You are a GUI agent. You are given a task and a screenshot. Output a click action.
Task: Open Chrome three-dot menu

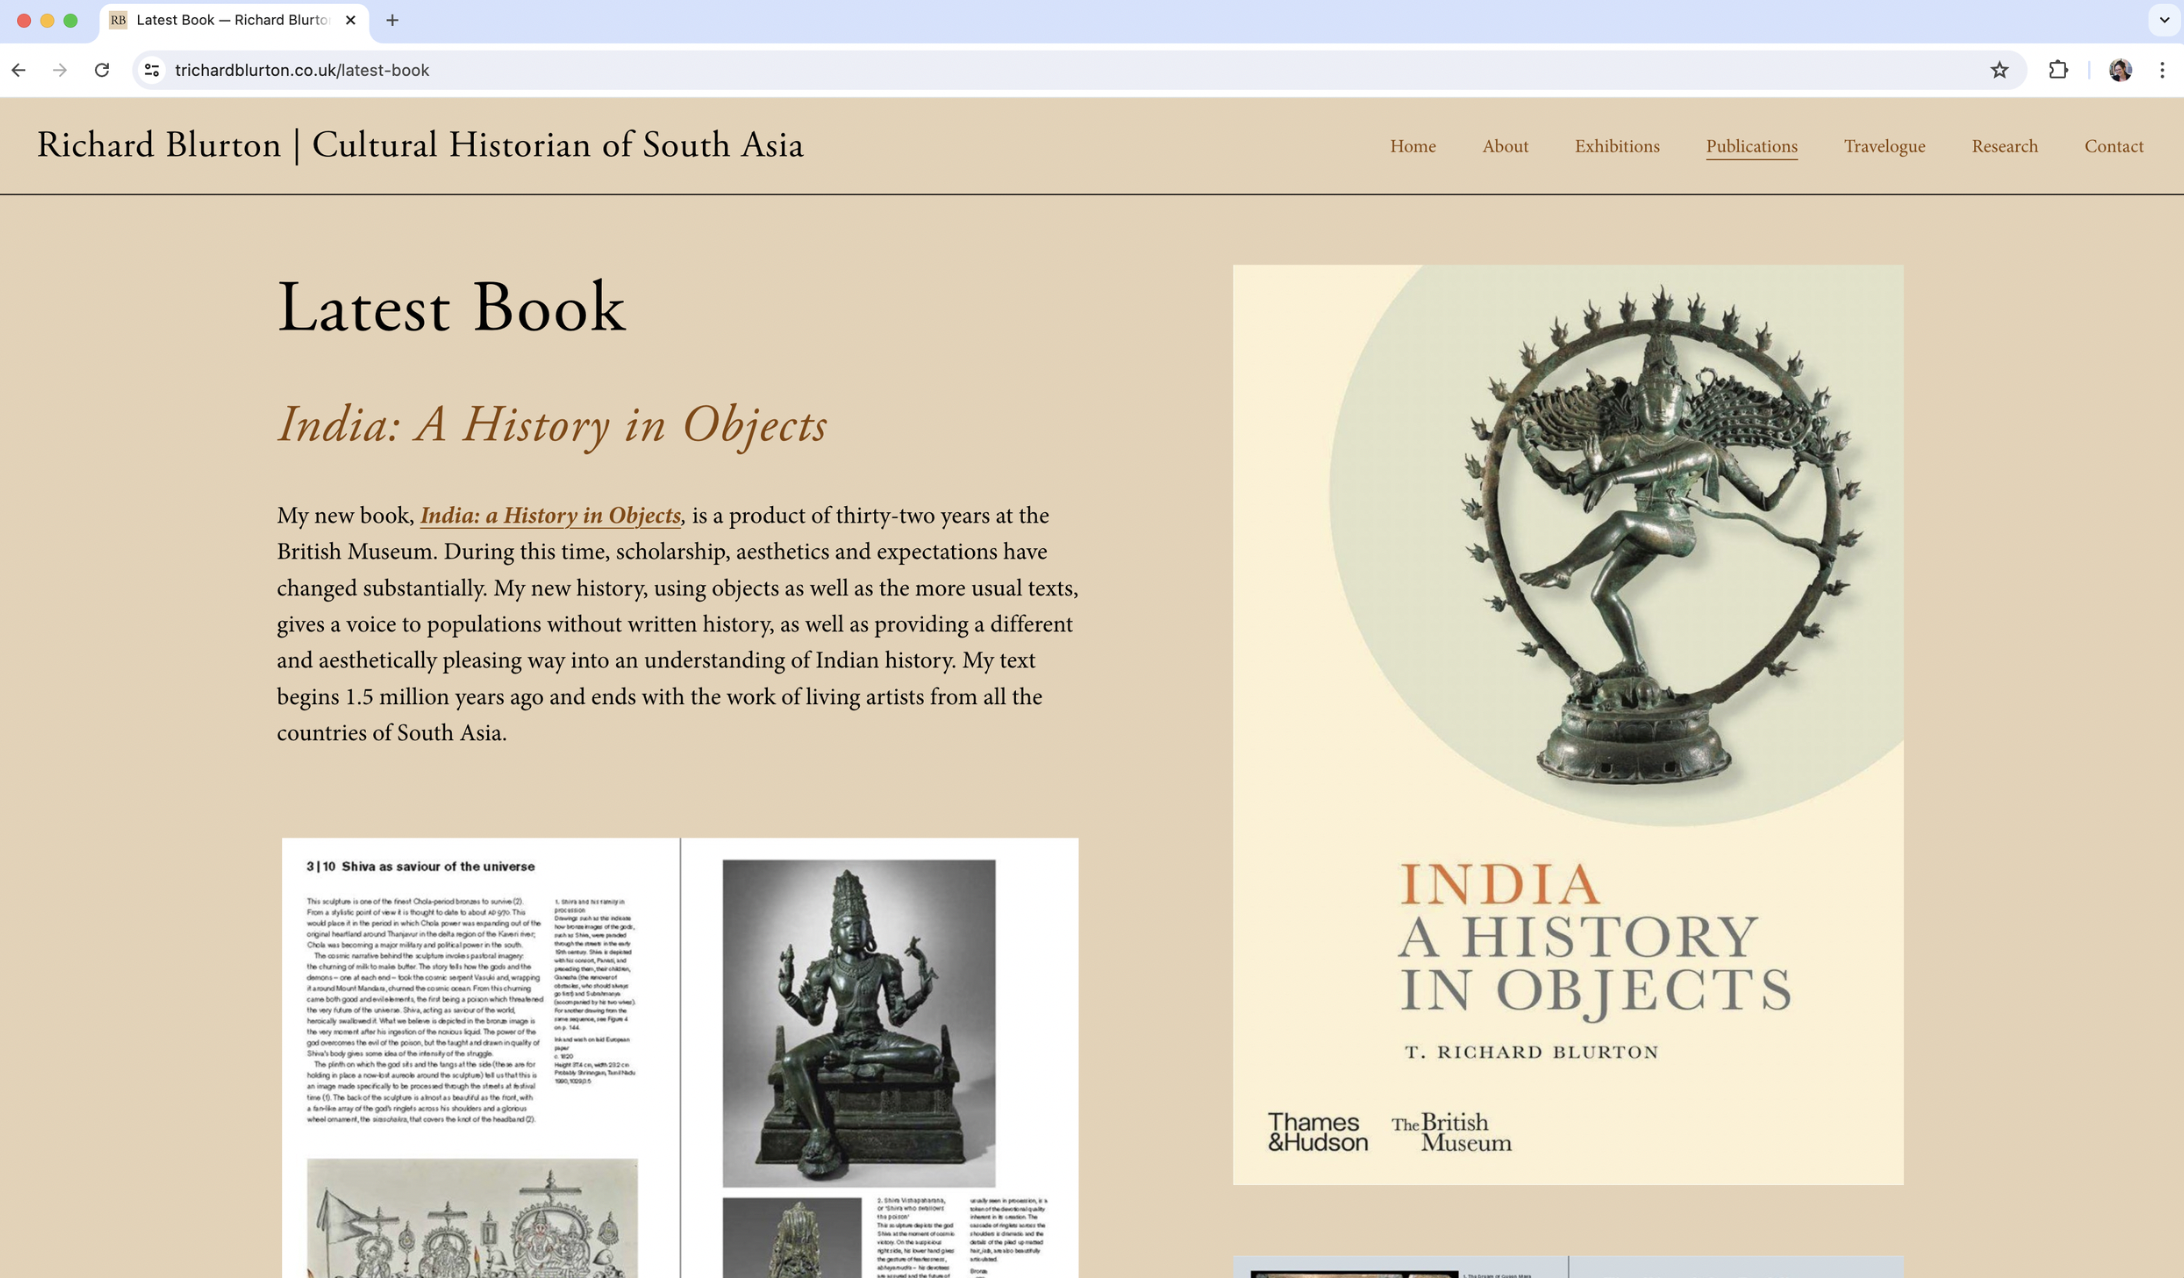point(2162,70)
